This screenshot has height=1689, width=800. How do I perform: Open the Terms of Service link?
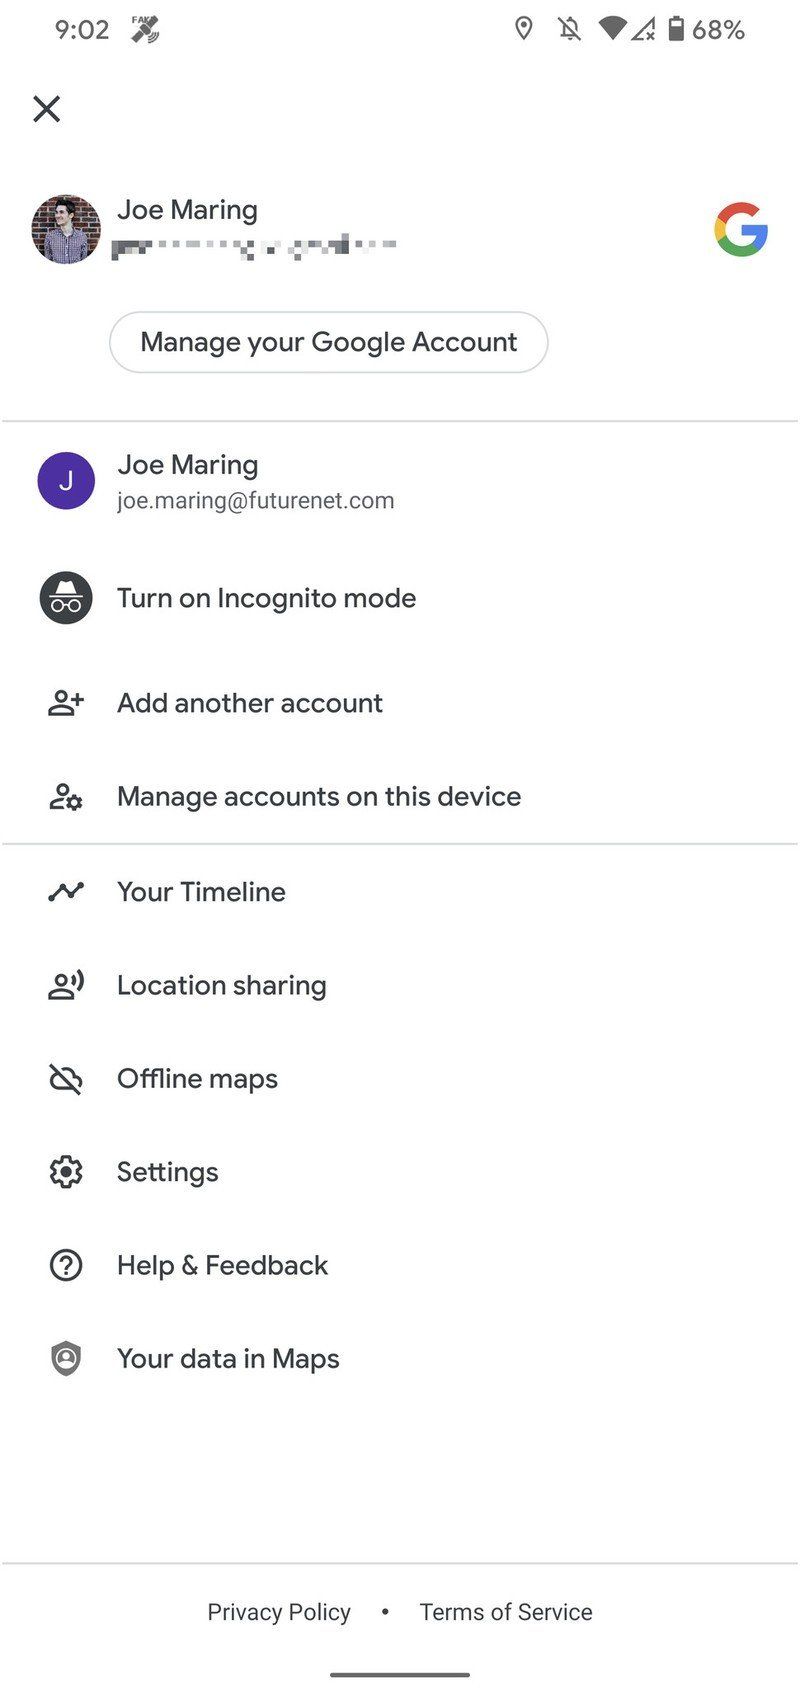(506, 1612)
